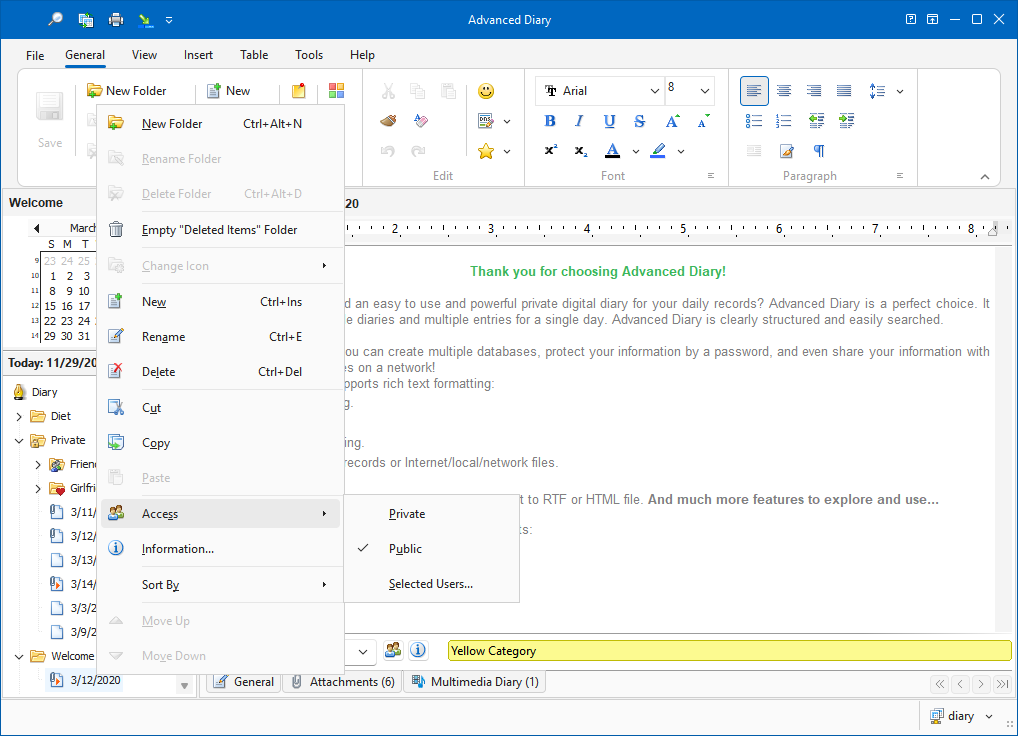This screenshot has height=736, width=1018.
Task: Toggle center paragraph alignment
Action: click(x=784, y=91)
